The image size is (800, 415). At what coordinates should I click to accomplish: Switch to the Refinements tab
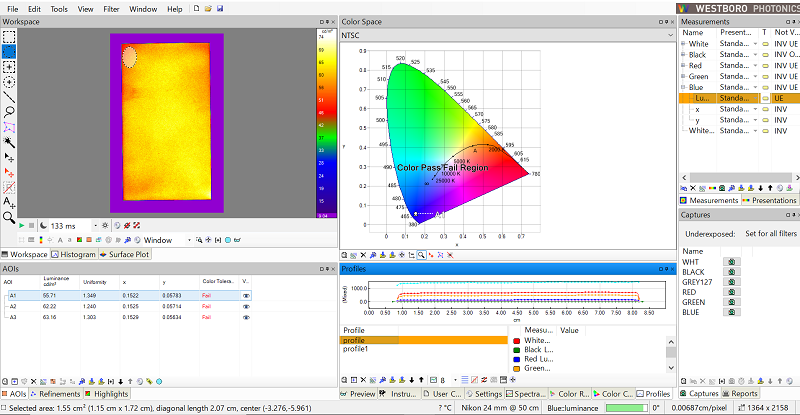(x=55, y=394)
